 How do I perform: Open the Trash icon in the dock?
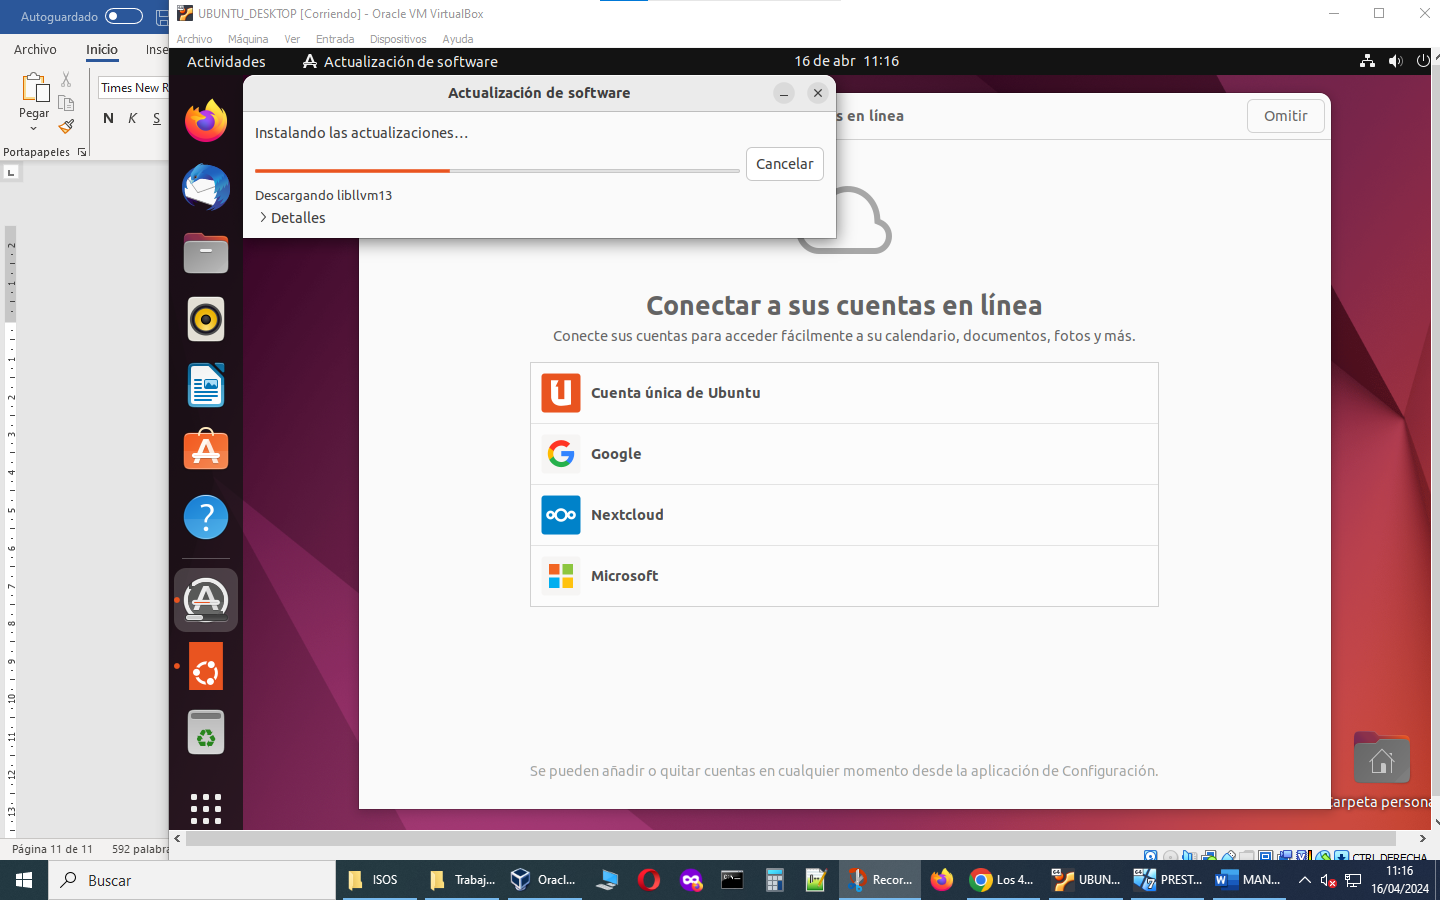[x=205, y=731]
